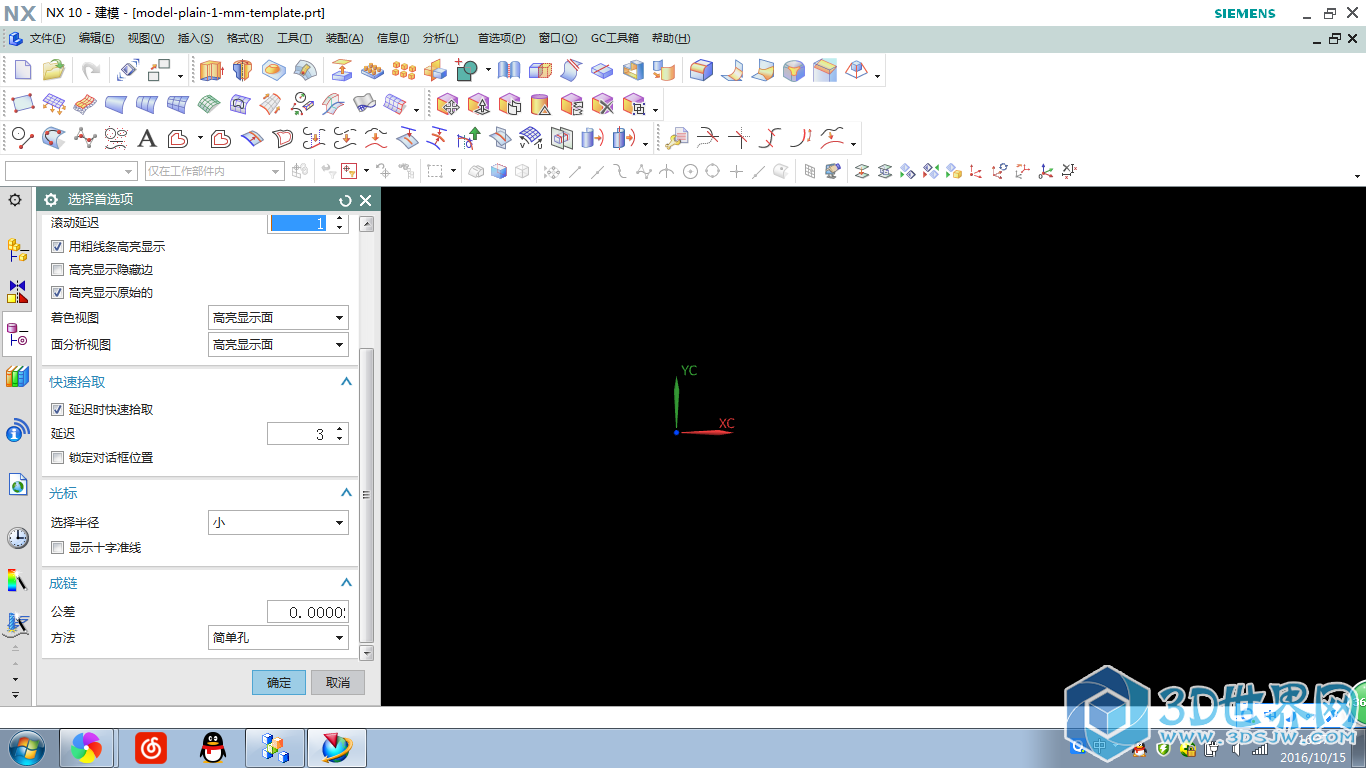This screenshot has width=1366, height=768.
Task: Click the Move Face icon
Action: 448,104
